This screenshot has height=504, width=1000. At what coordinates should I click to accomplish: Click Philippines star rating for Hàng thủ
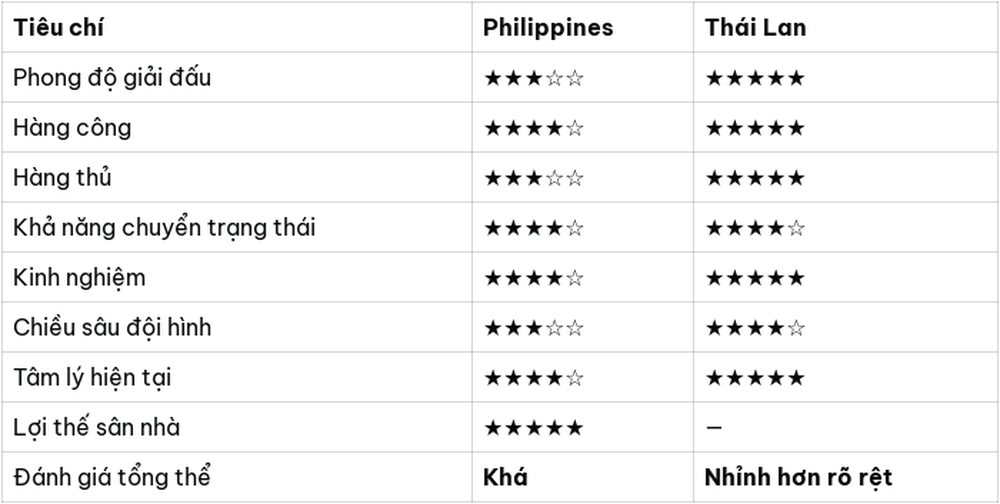(534, 178)
